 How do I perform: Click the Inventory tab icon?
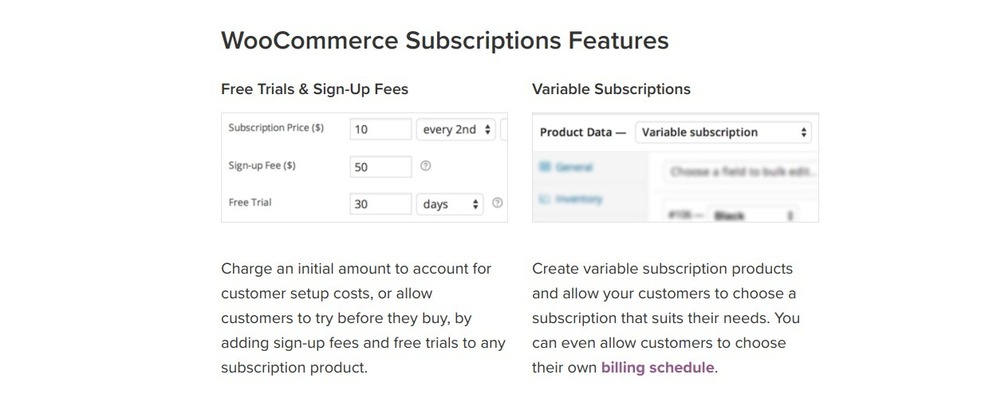point(545,199)
